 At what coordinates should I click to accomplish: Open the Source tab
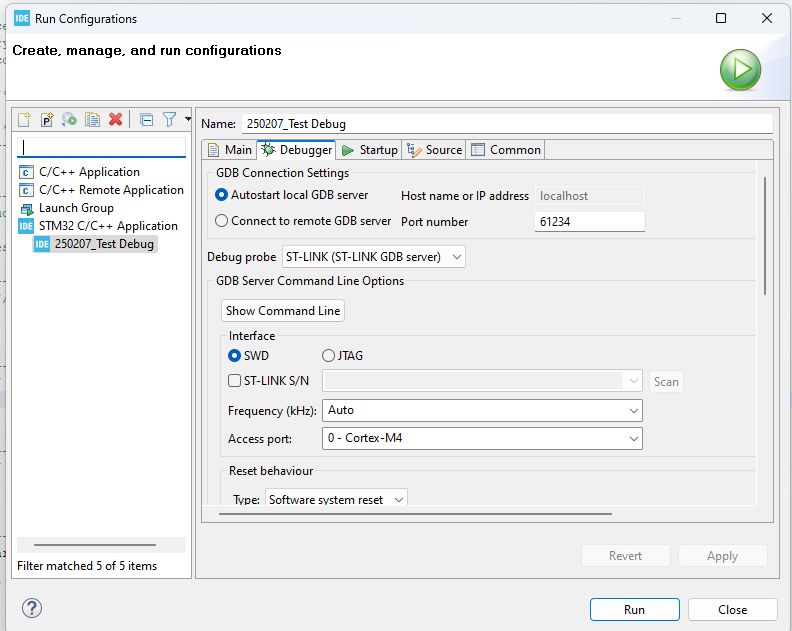coord(434,150)
